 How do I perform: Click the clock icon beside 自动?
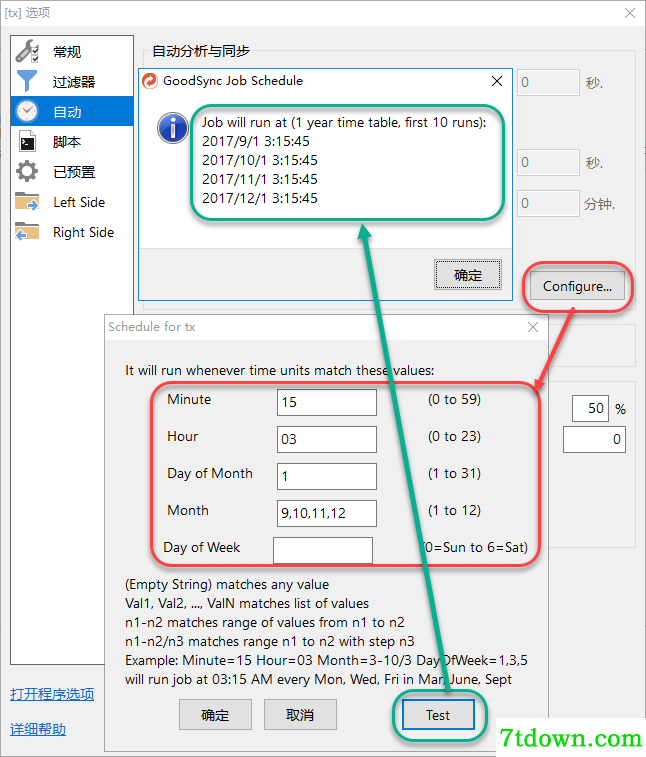[x=27, y=111]
